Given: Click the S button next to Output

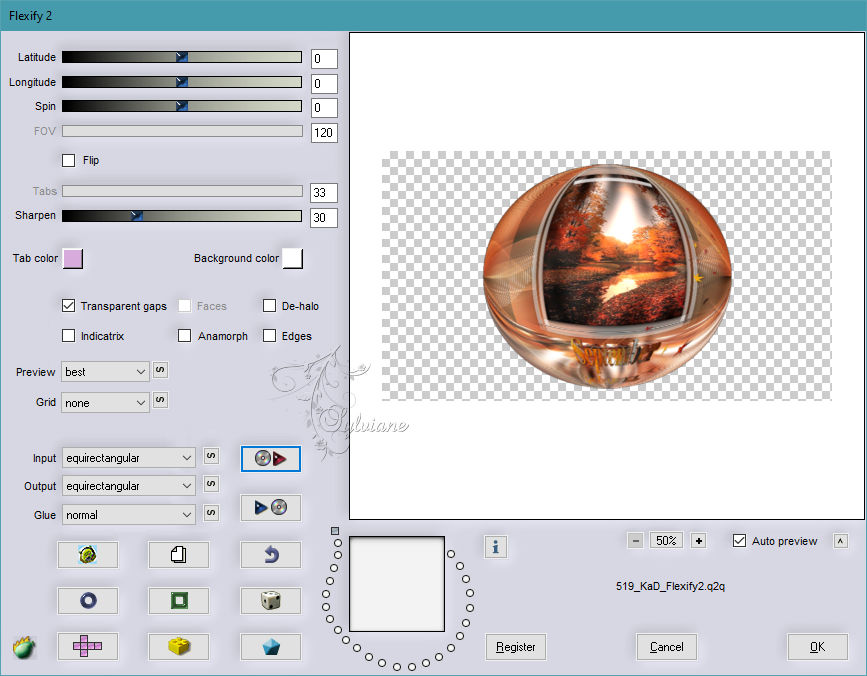Looking at the screenshot, I should 211,484.
